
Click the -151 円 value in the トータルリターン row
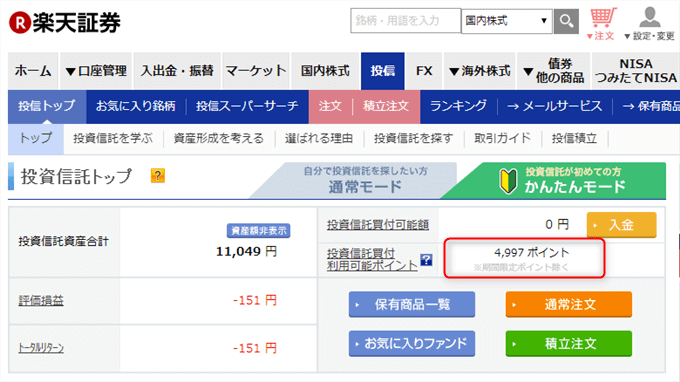tap(255, 348)
